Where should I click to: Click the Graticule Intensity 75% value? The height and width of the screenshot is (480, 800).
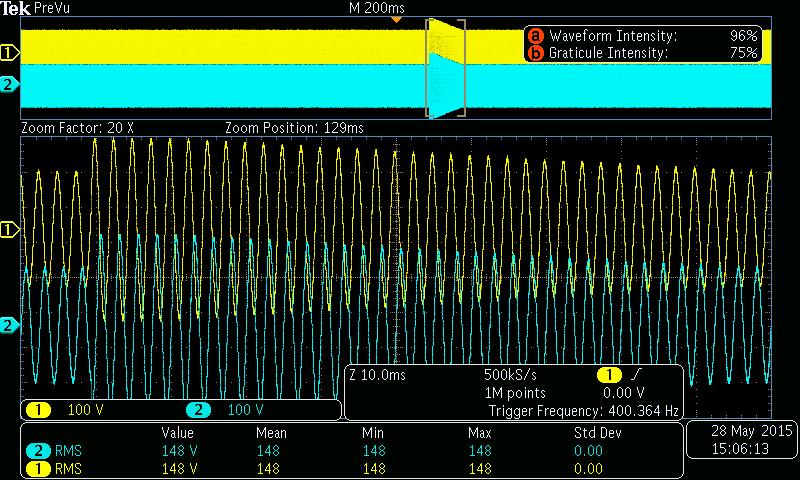(743, 53)
